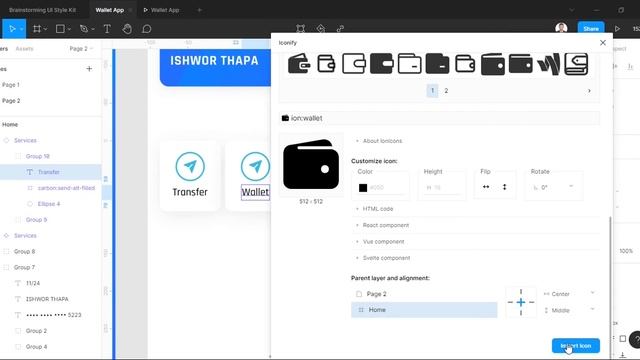Switch to the Wallet App file tab
This screenshot has height=360, width=640.
click(110, 10)
